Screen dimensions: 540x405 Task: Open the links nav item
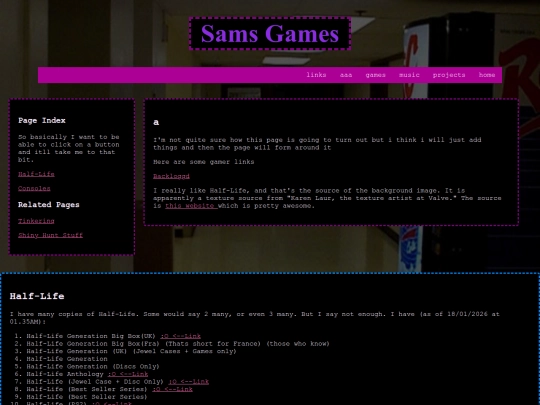click(316, 75)
